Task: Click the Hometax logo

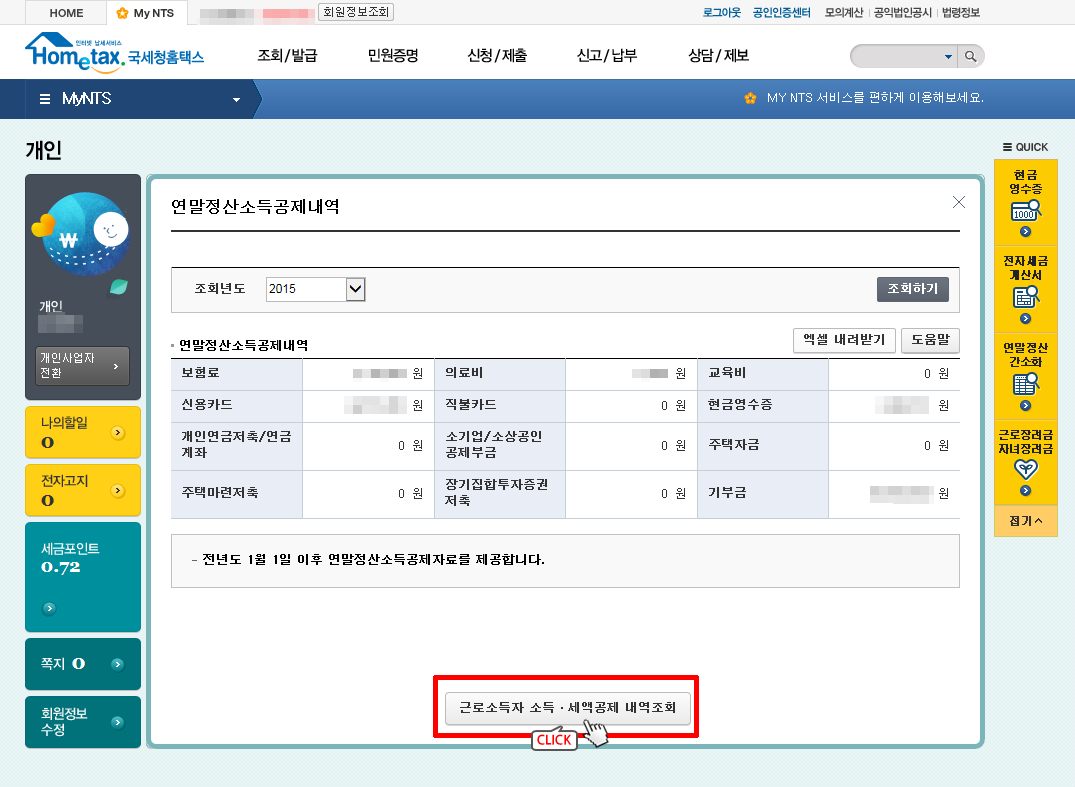Action: [113, 53]
